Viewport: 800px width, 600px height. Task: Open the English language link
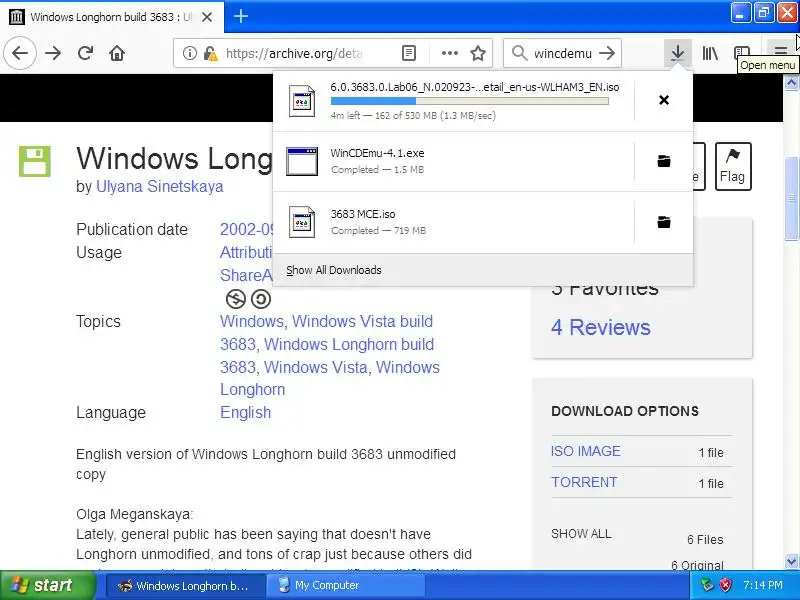245,412
